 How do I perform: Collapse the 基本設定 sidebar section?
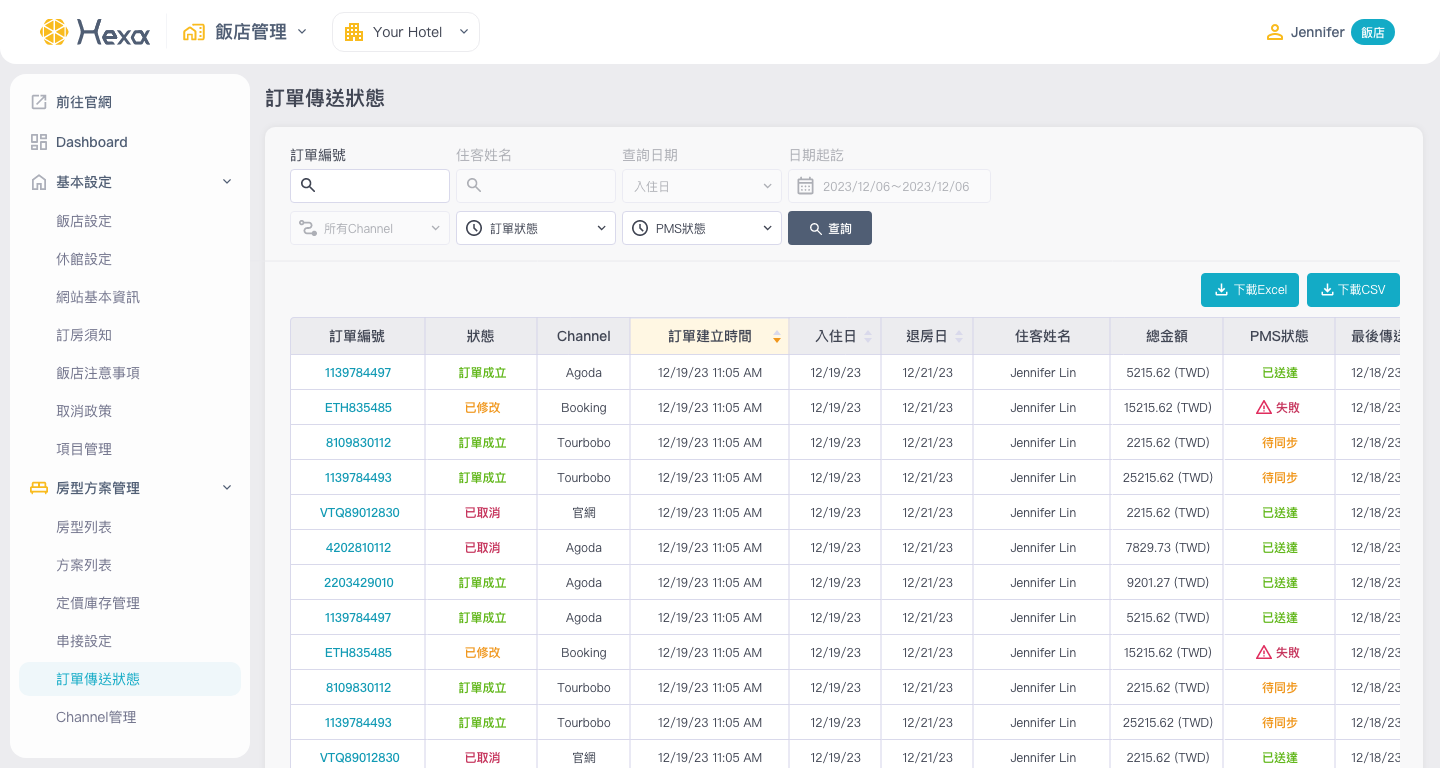pos(227,182)
